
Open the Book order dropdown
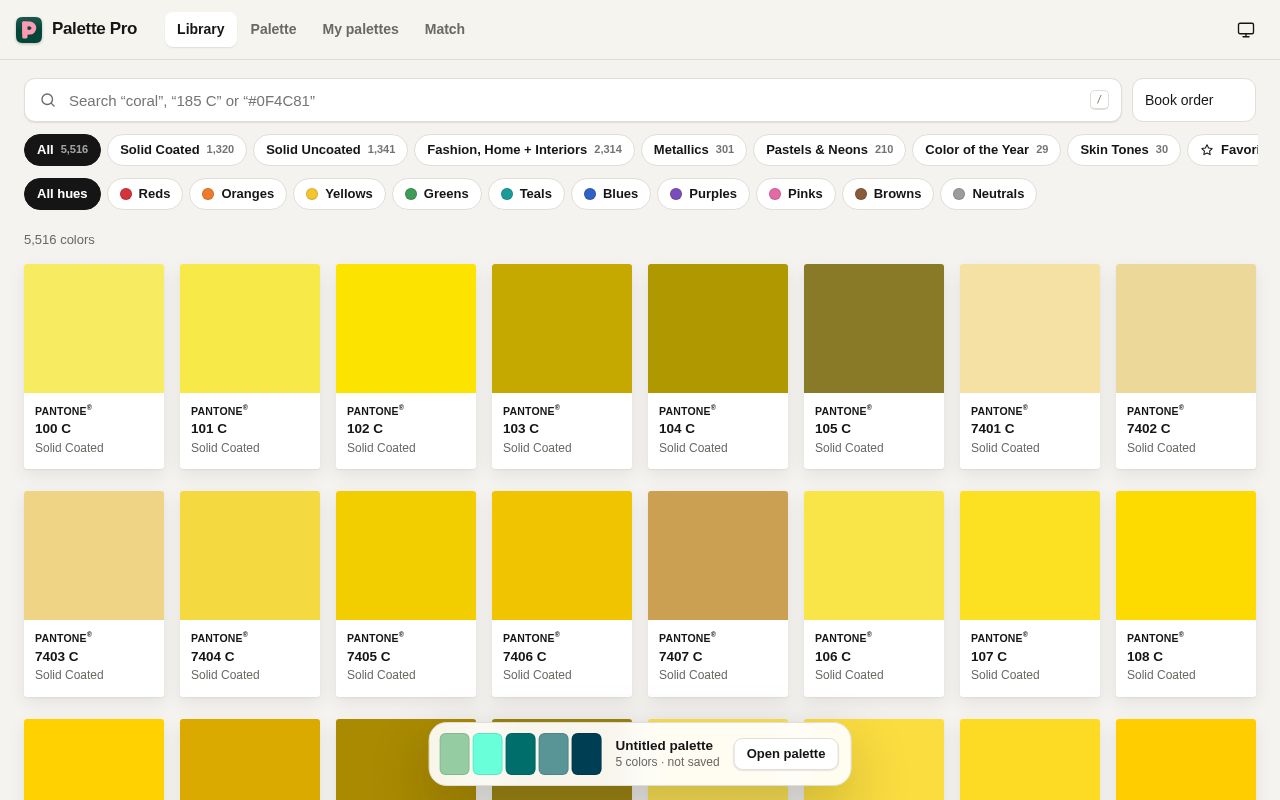1194,100
